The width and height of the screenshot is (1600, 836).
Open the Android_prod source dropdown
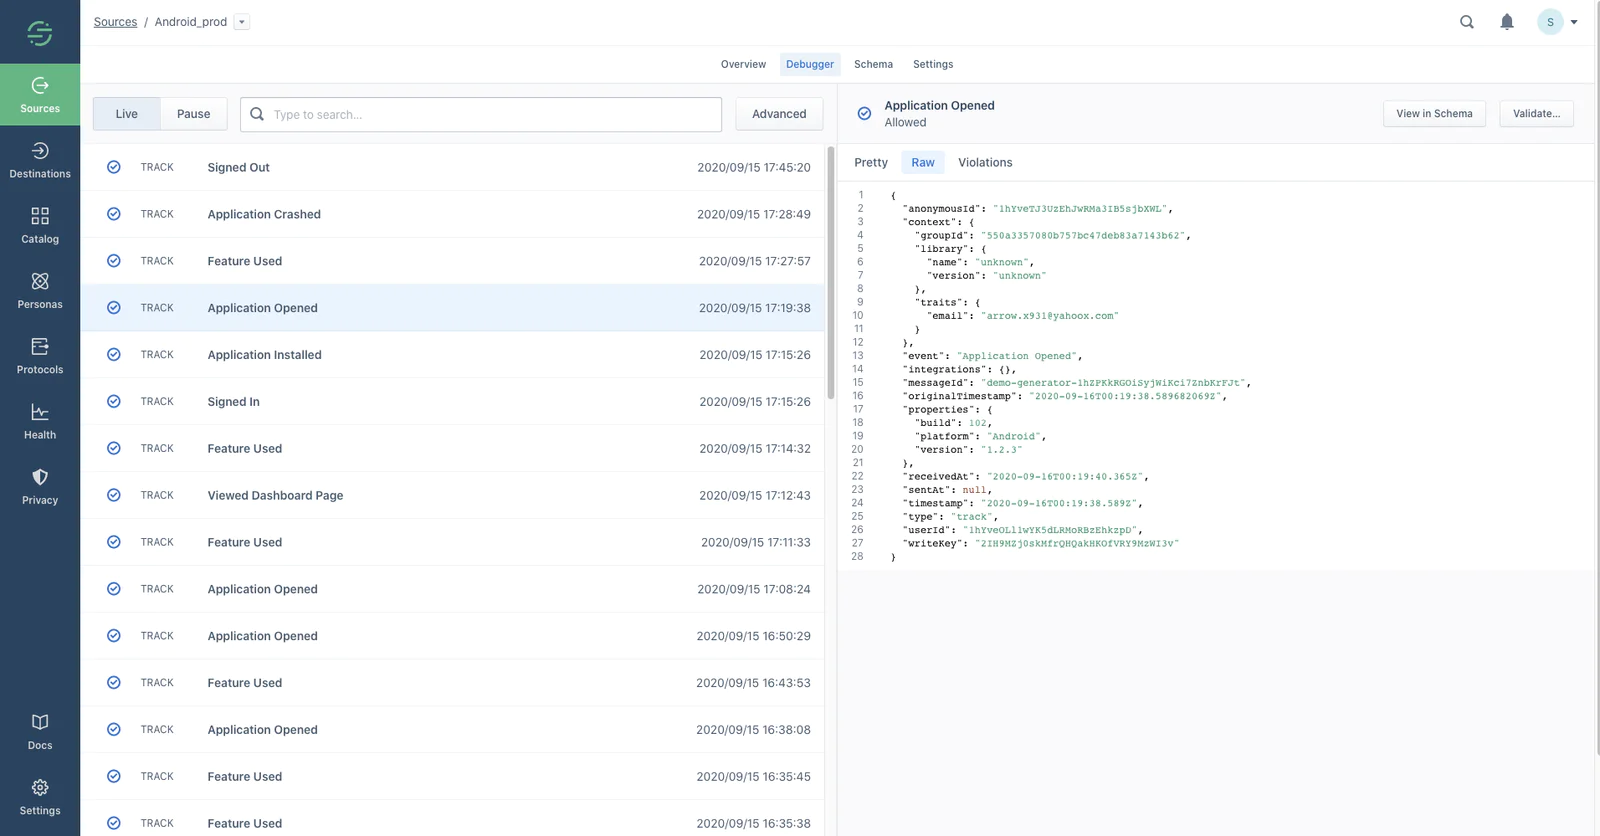point(242,22)
